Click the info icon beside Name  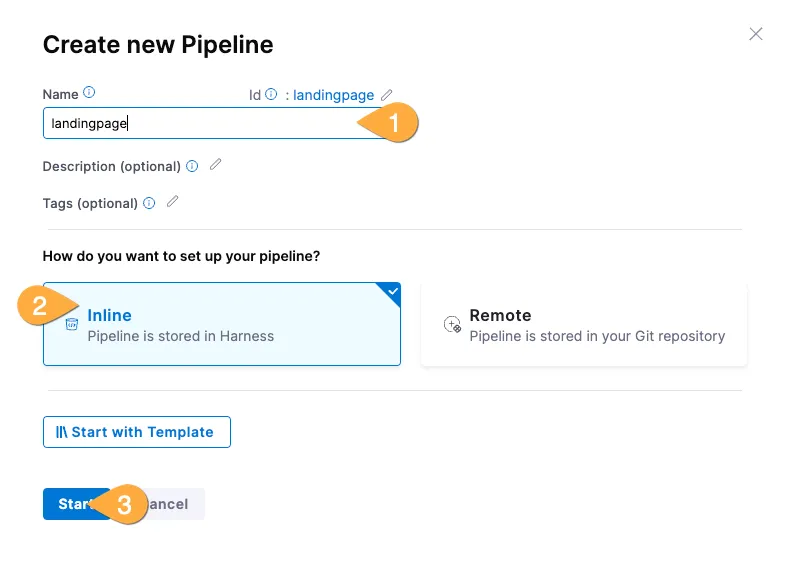(x=89, y=93)
